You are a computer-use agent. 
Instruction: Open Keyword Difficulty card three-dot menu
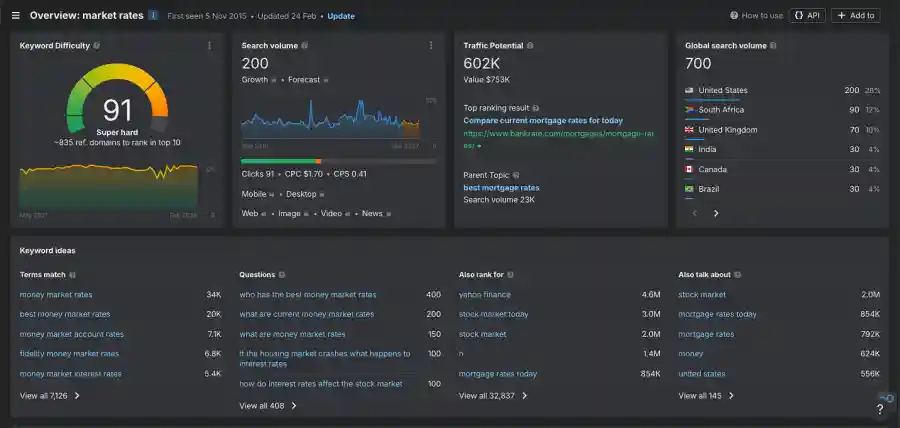pos(209,45)
